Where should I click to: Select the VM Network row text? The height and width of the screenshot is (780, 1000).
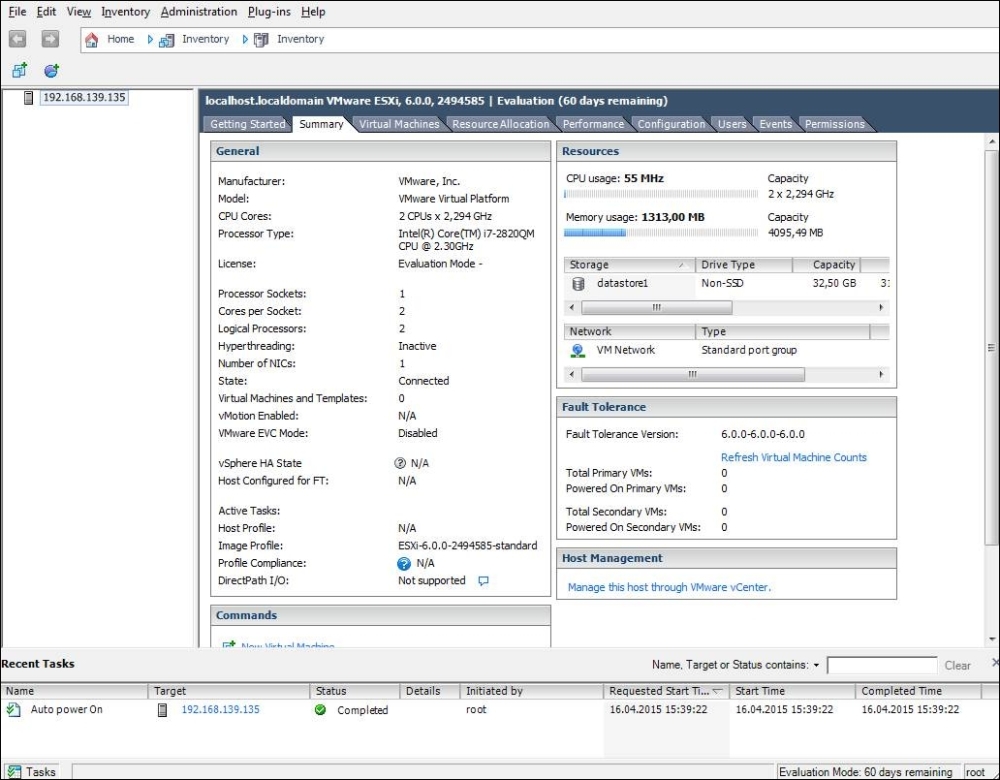[626, 350]
